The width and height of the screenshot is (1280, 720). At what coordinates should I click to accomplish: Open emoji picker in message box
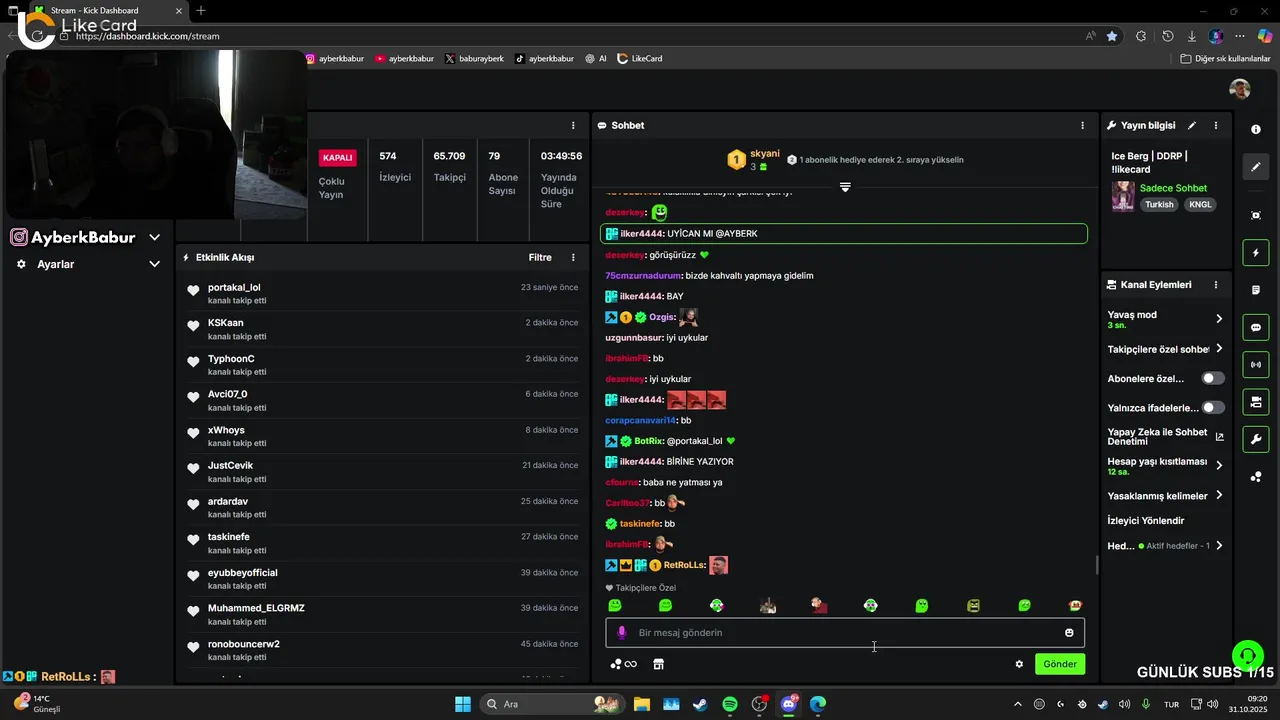click(x=1069, y=633)
